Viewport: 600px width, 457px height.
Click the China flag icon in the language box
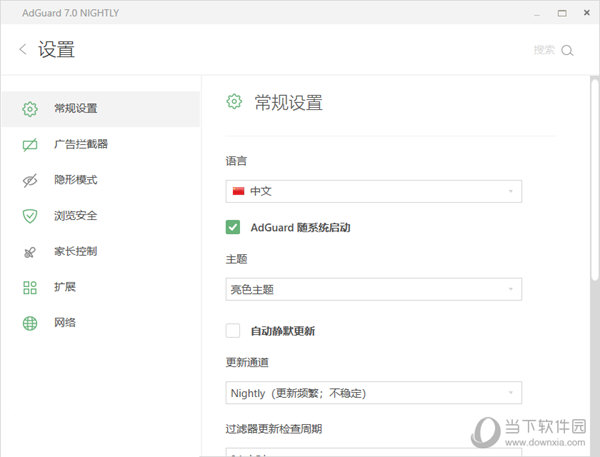pyautogui.click(x=238, y=191)
